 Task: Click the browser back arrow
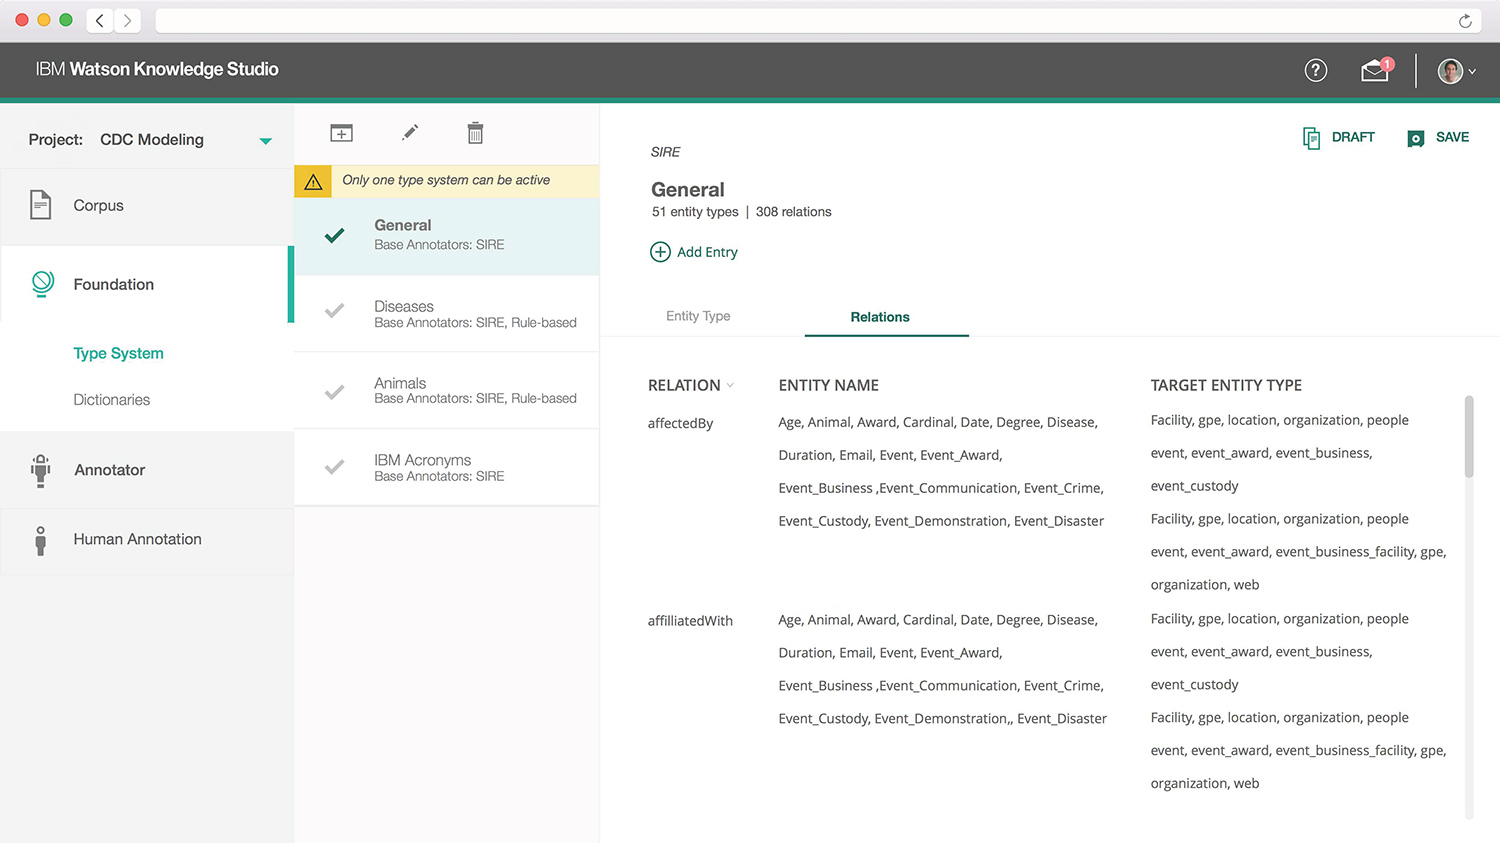point(100,20)
